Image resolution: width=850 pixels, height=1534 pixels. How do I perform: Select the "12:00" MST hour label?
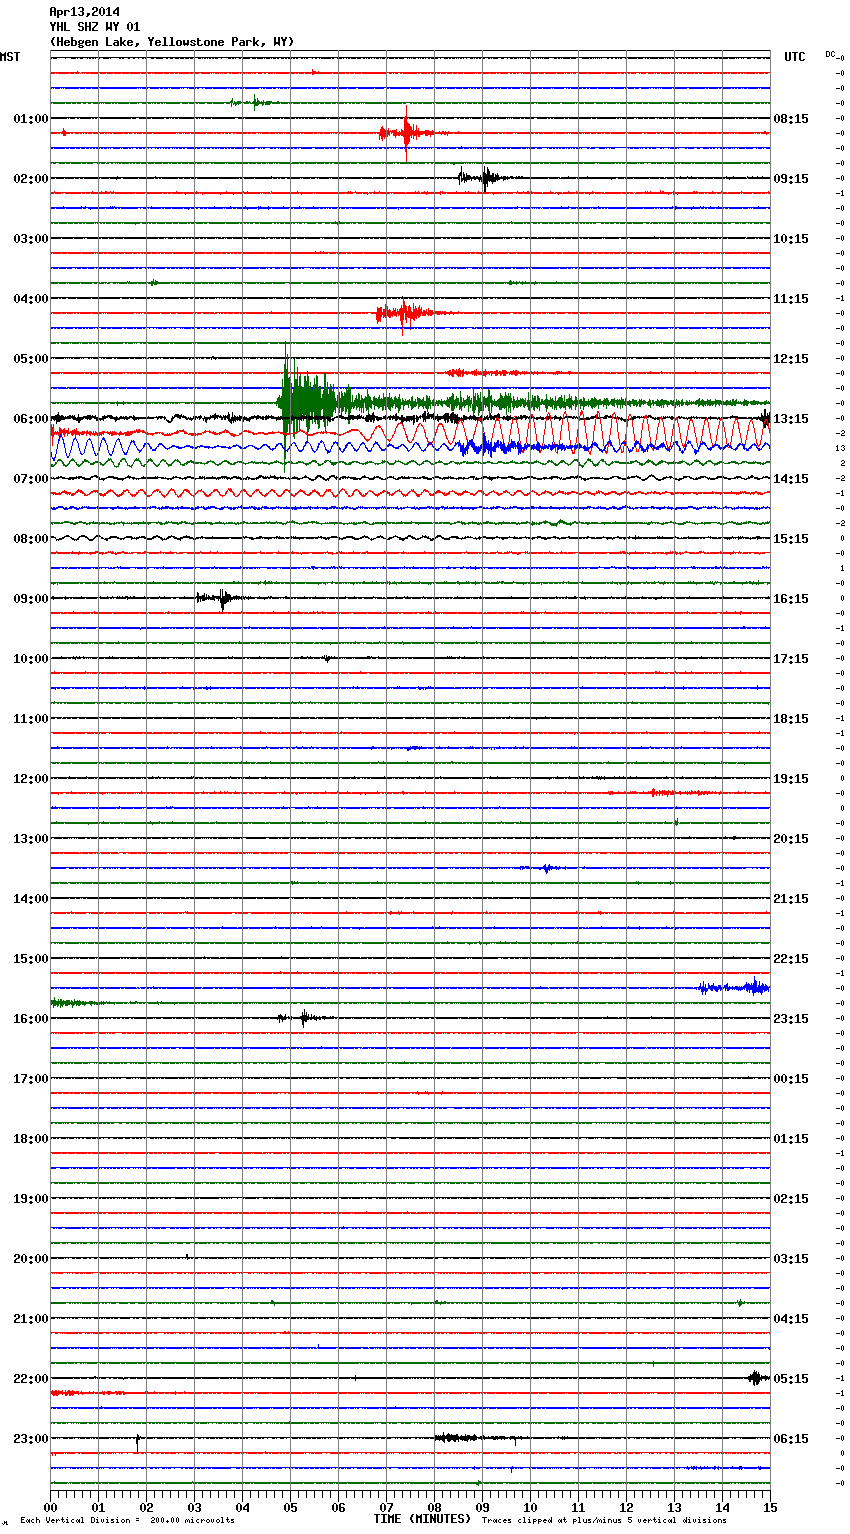pos(31,779)
